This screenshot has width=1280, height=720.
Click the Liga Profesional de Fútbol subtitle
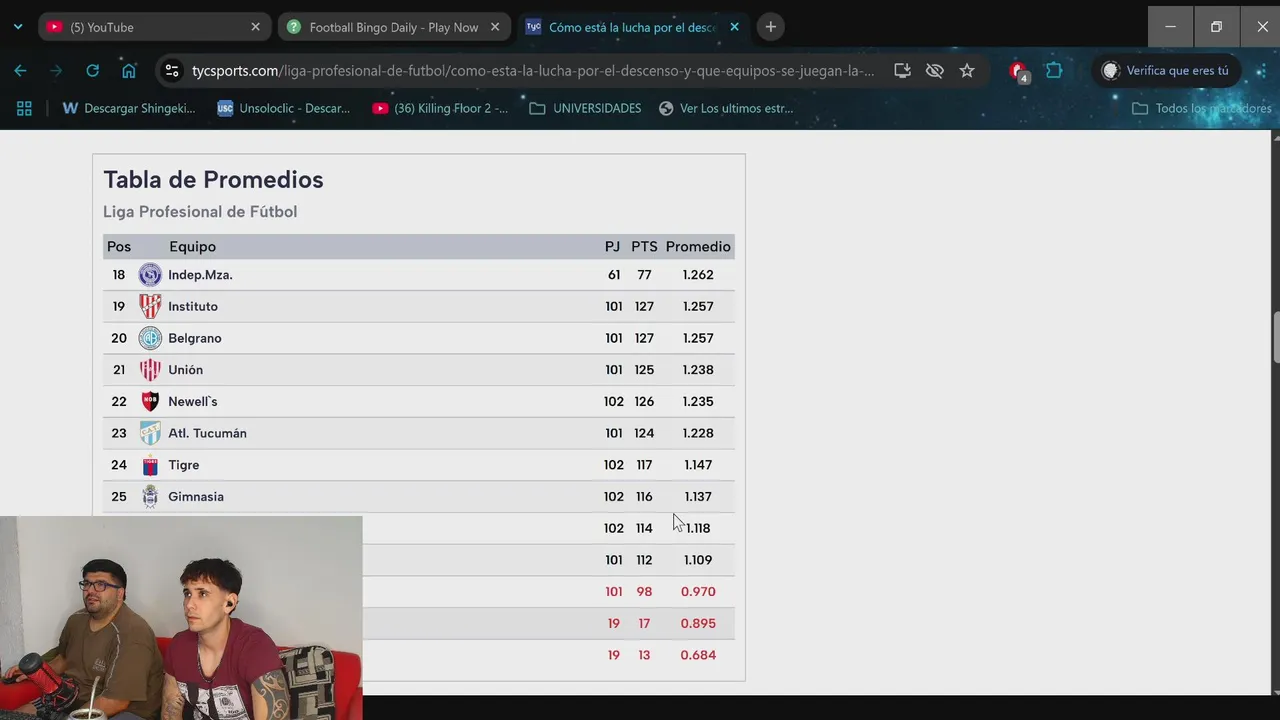[200, 212]
